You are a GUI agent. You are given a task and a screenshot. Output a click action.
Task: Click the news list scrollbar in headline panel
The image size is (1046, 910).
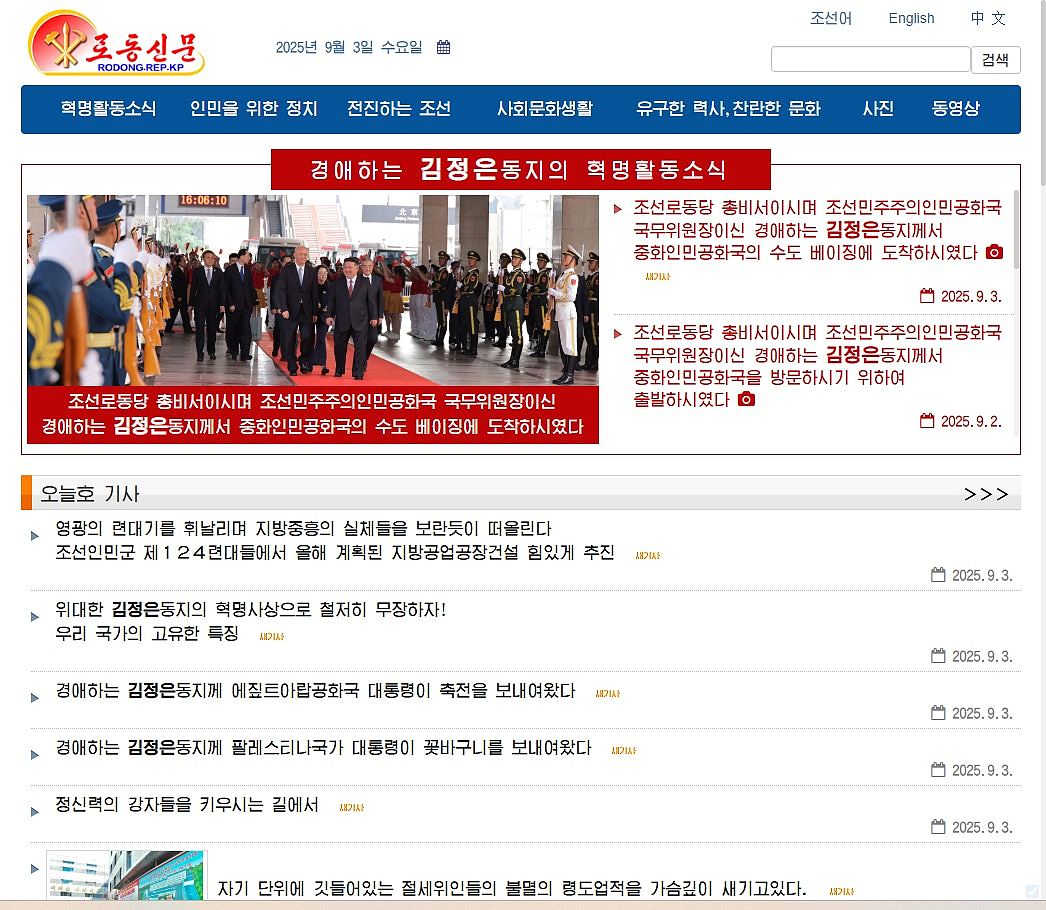click(x=1016, y=230)
